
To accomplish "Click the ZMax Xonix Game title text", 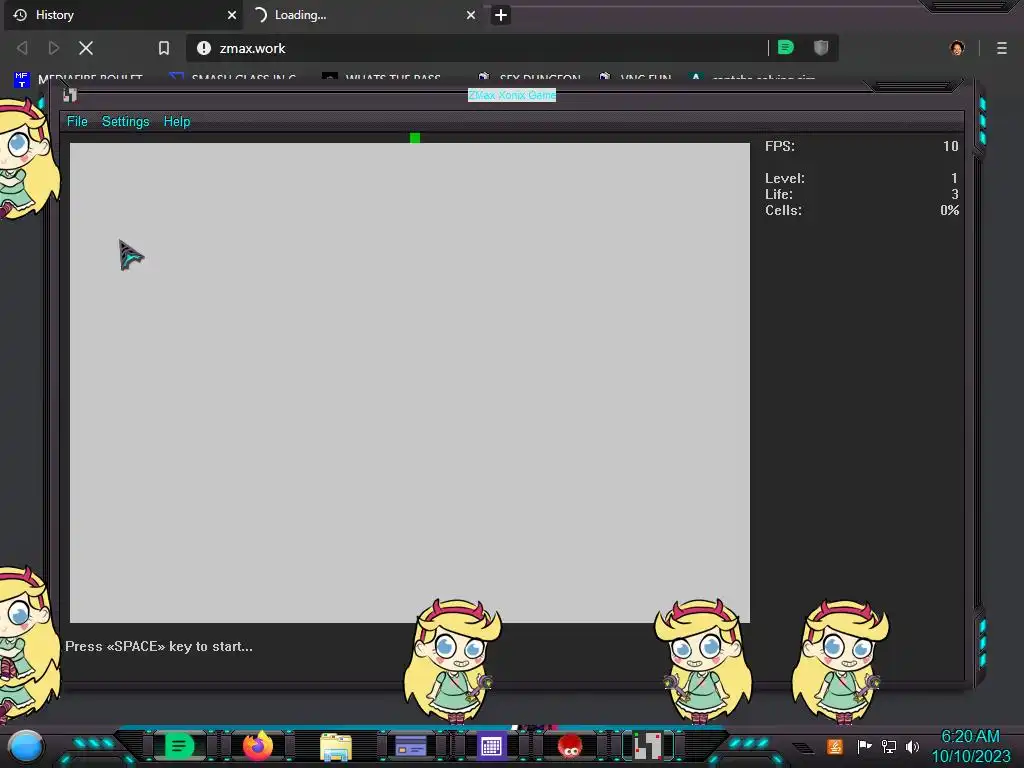I will pos(512,95).
